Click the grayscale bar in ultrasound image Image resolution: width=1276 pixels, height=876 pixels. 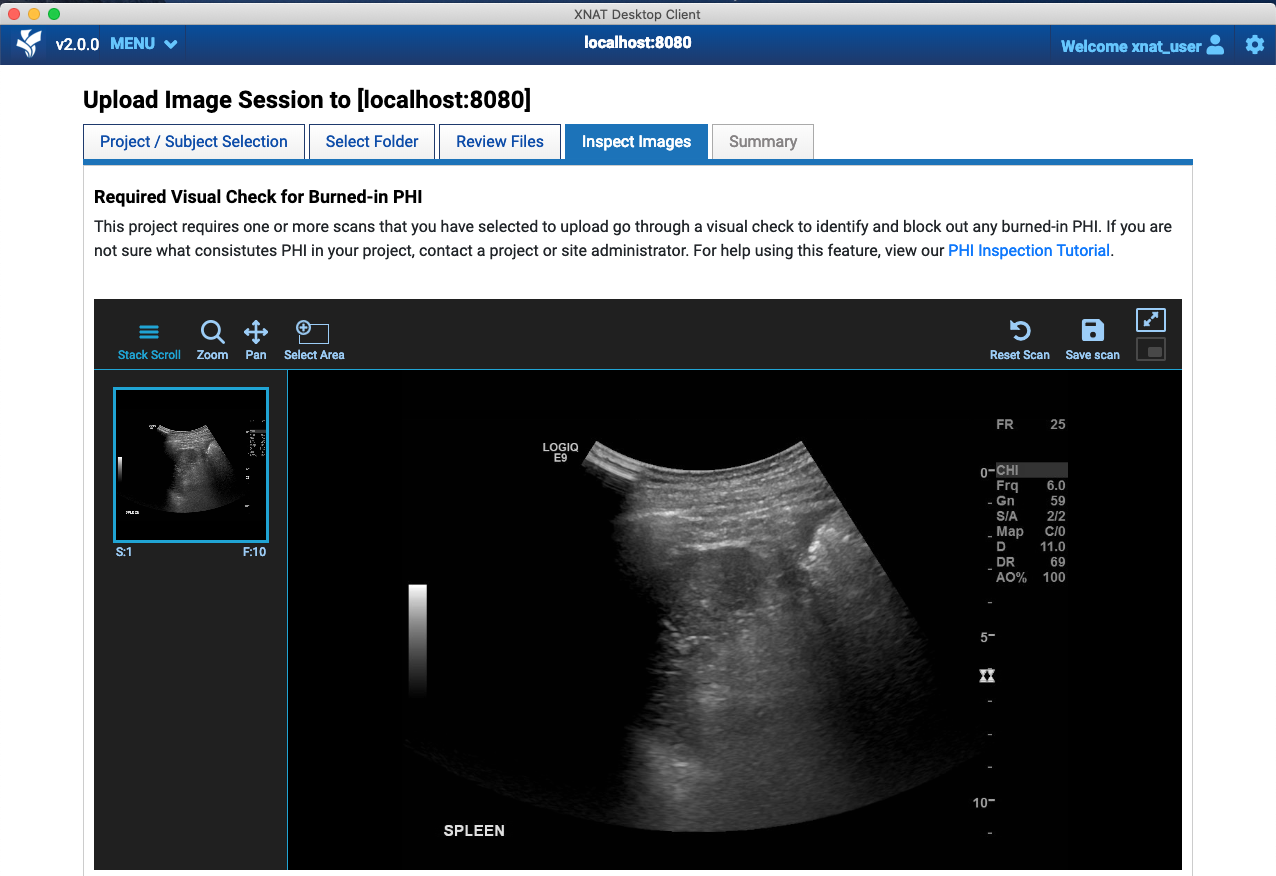pos(417,640)
